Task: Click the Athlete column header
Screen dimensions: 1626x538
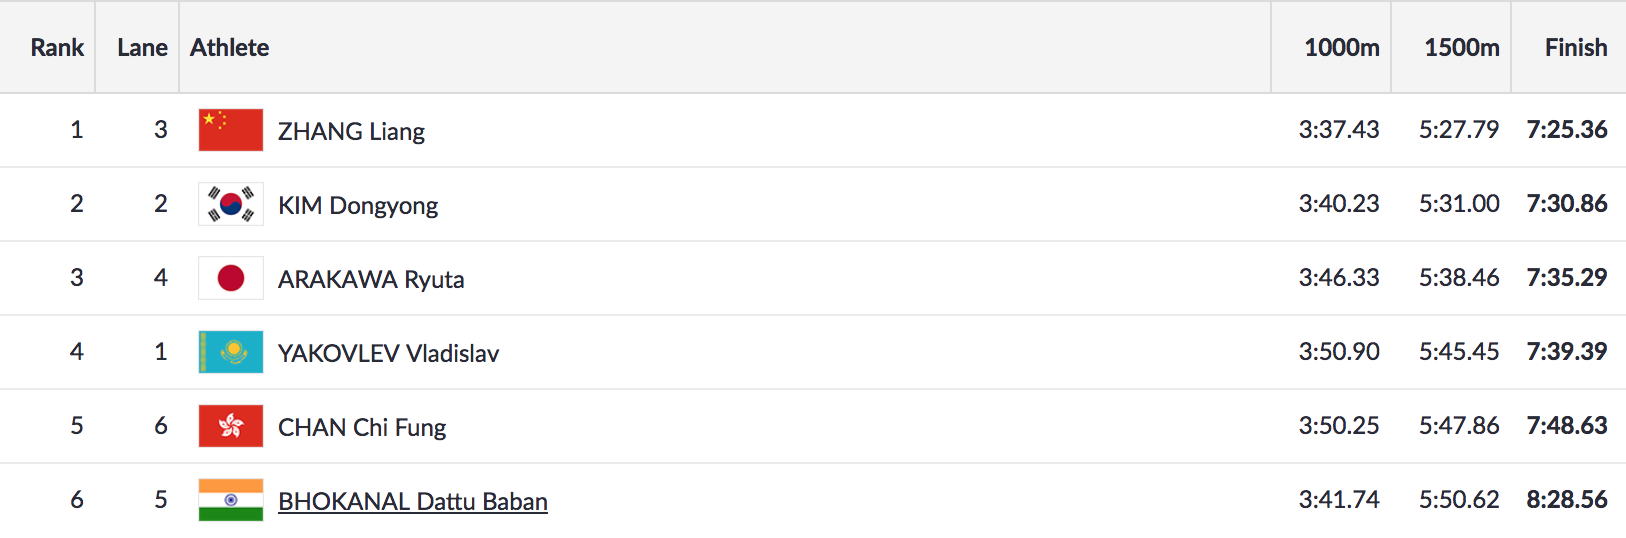Action: 230,47
